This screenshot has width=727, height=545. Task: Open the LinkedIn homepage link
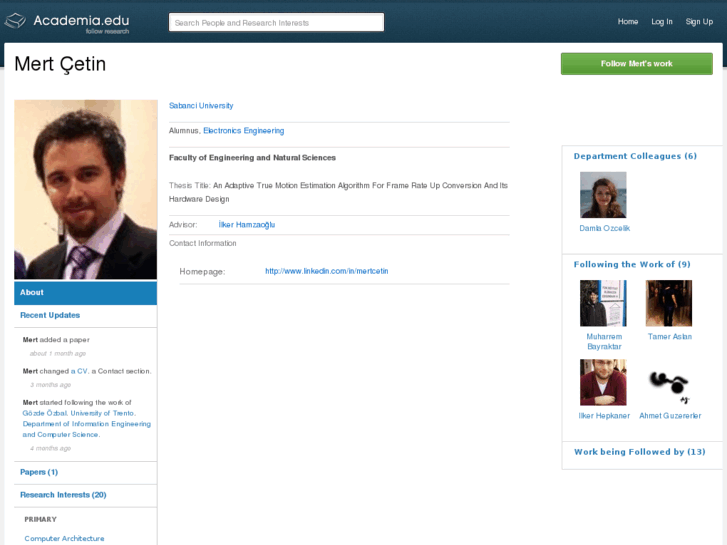pyautogui.click(x=327, y=271)
